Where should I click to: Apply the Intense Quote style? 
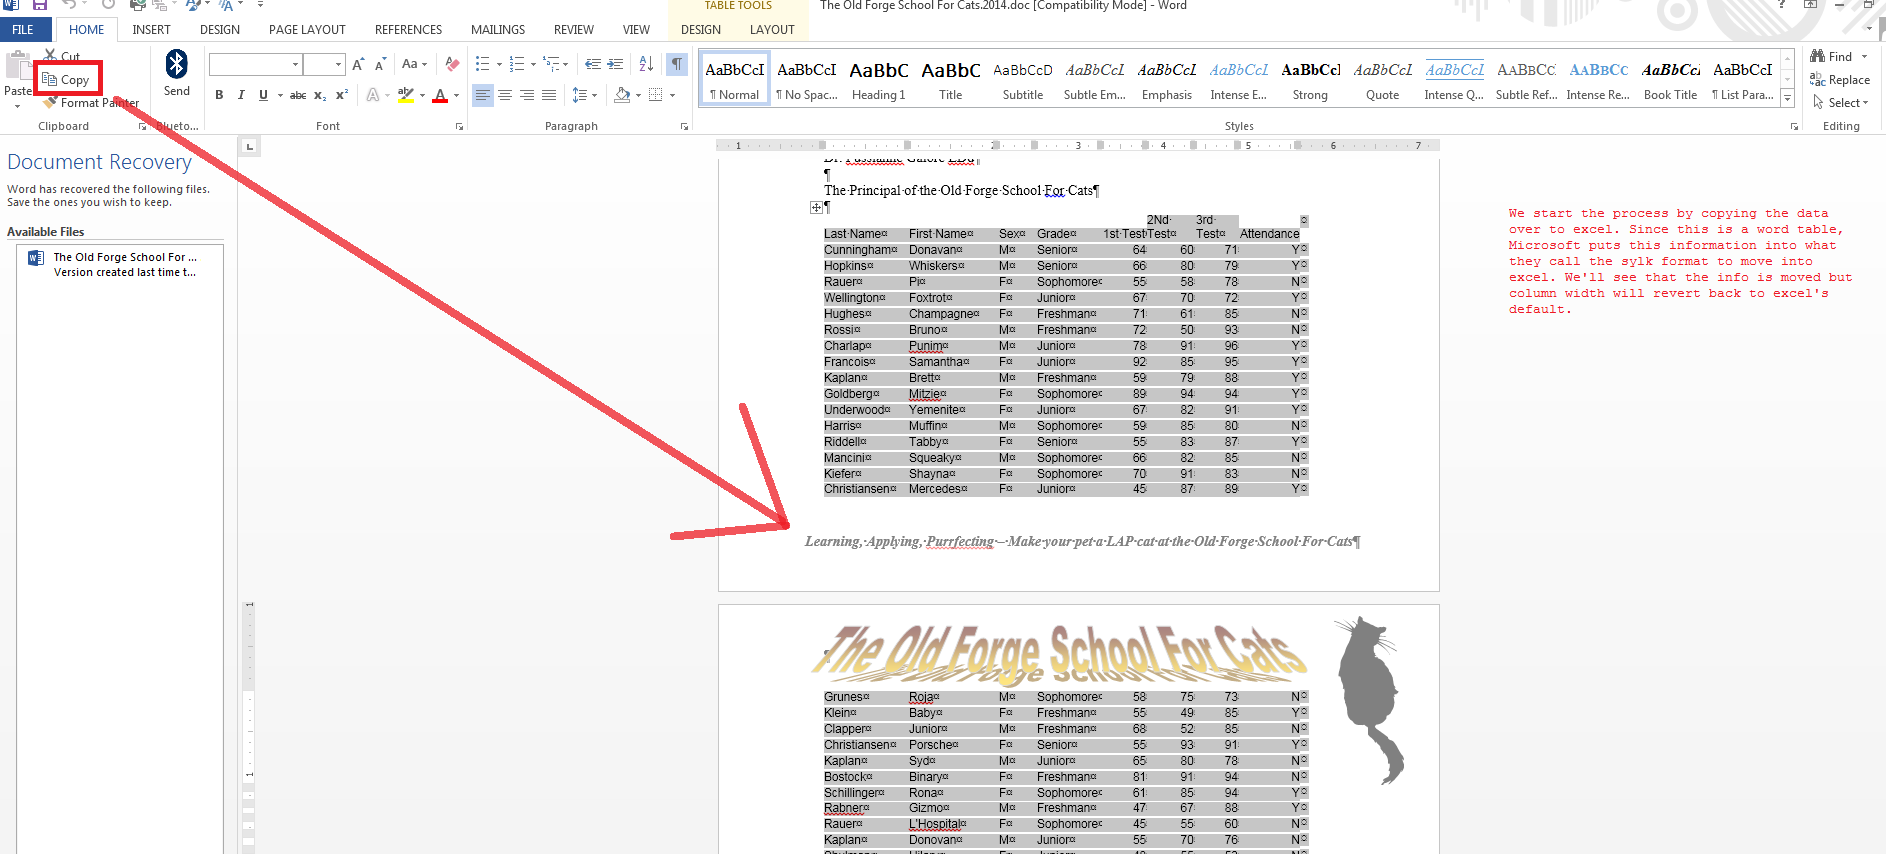[x=1455, y=80]
